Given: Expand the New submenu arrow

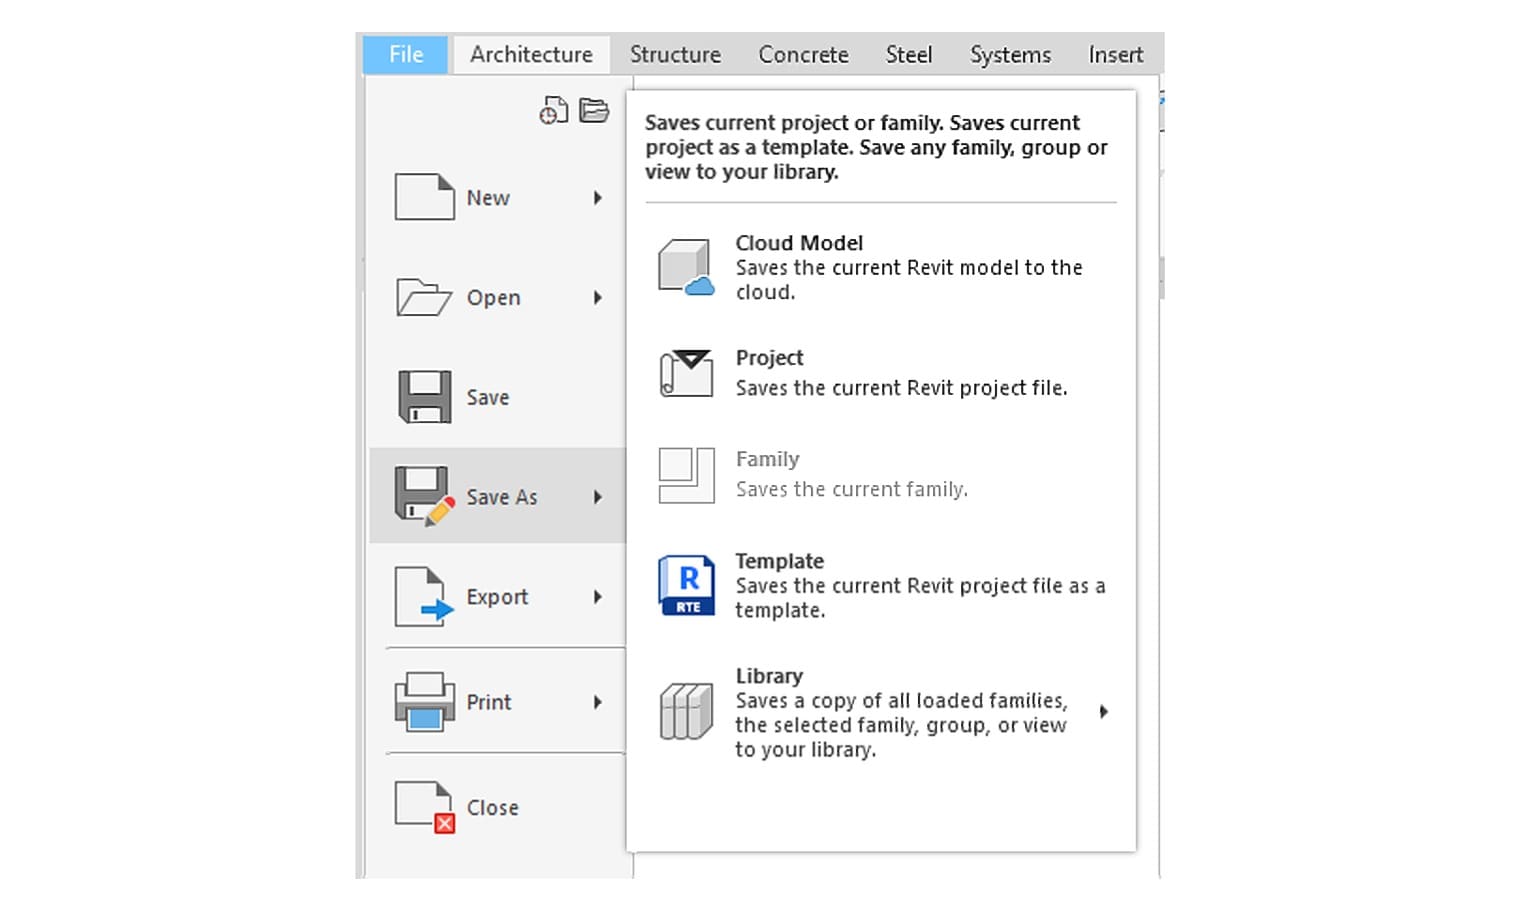Looking at the screenshot, I should tap(598, 198).
